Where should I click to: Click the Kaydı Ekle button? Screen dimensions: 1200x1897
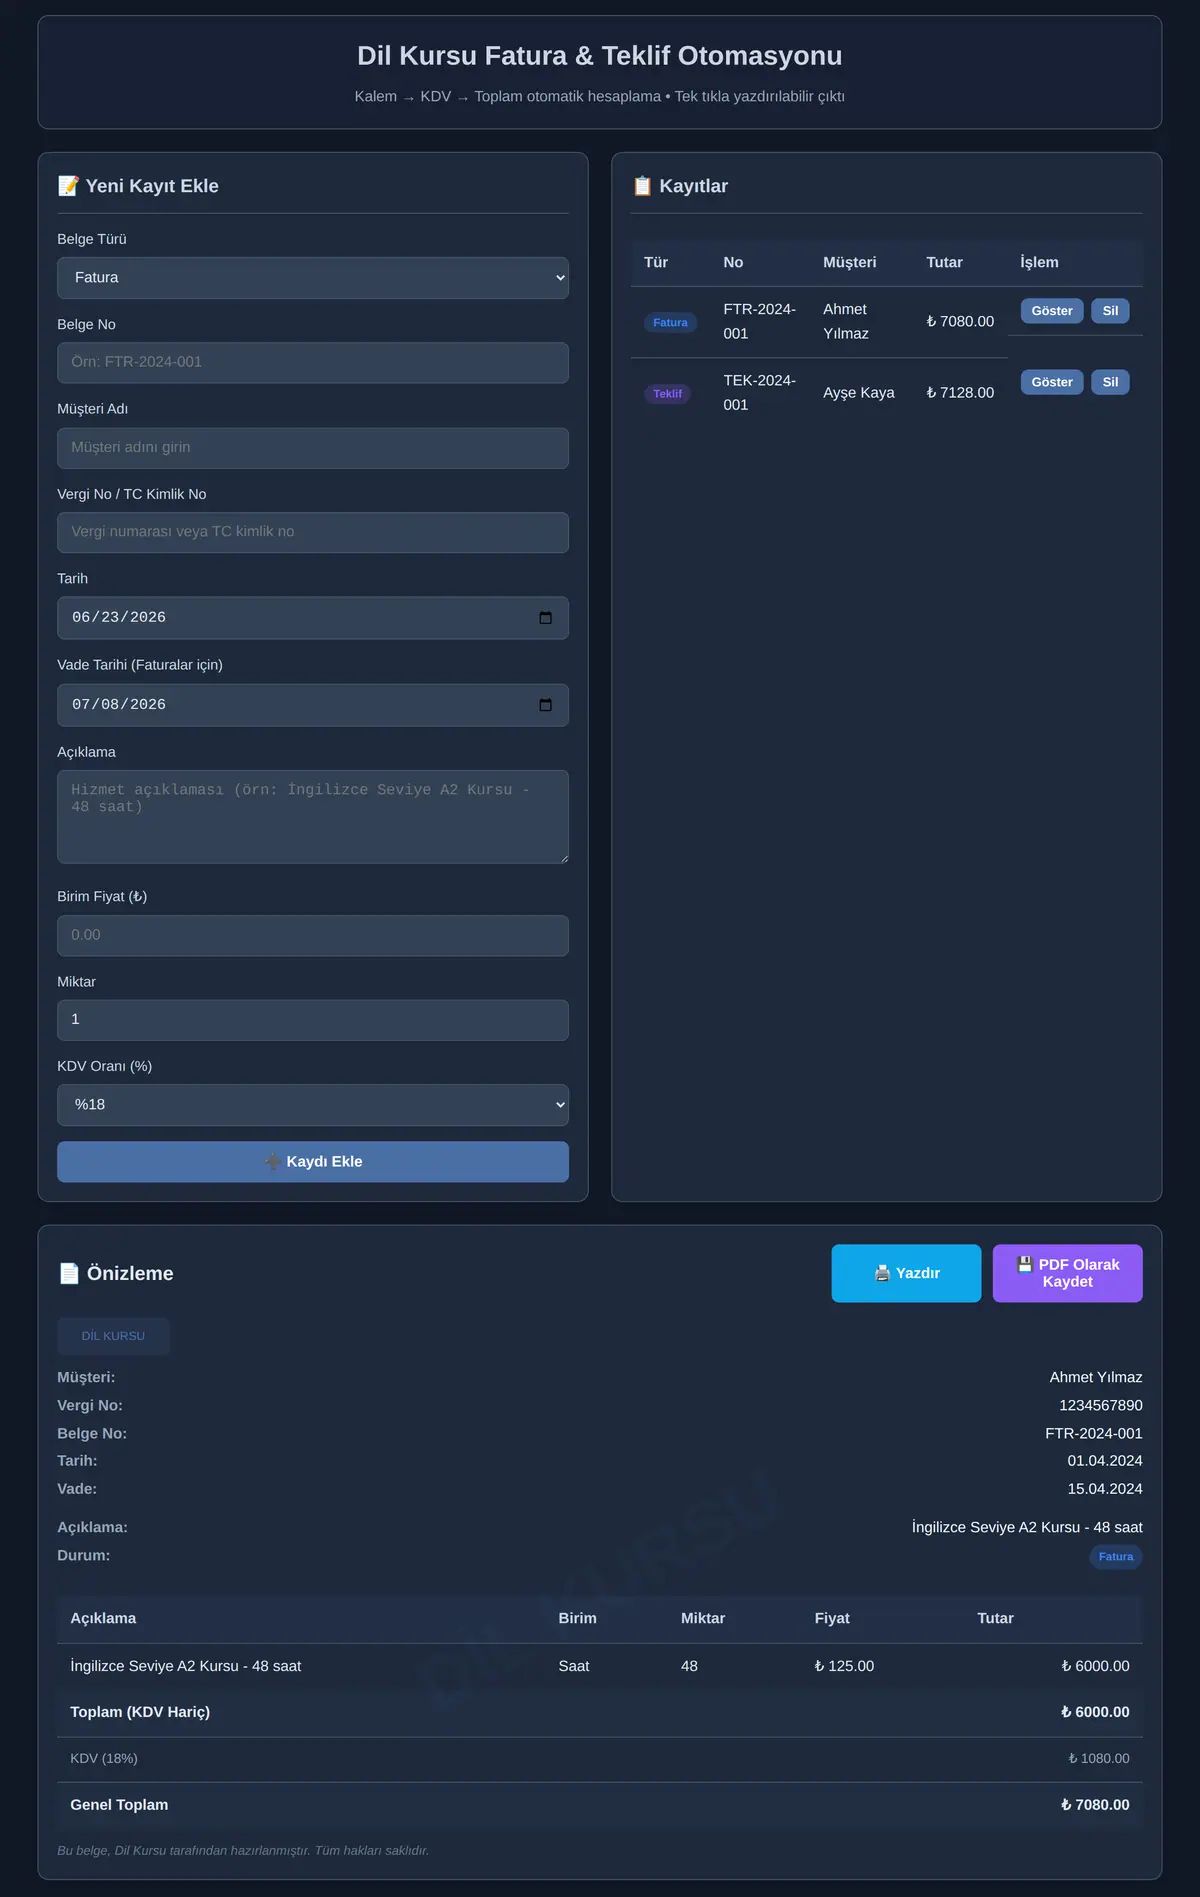pyautogui.click(x=313, y=1161)
